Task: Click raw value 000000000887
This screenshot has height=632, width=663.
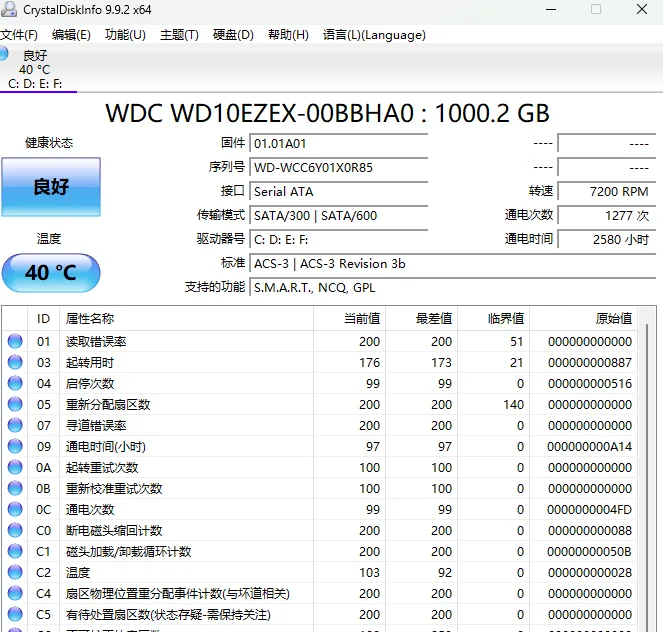Action: click(590, 363)
